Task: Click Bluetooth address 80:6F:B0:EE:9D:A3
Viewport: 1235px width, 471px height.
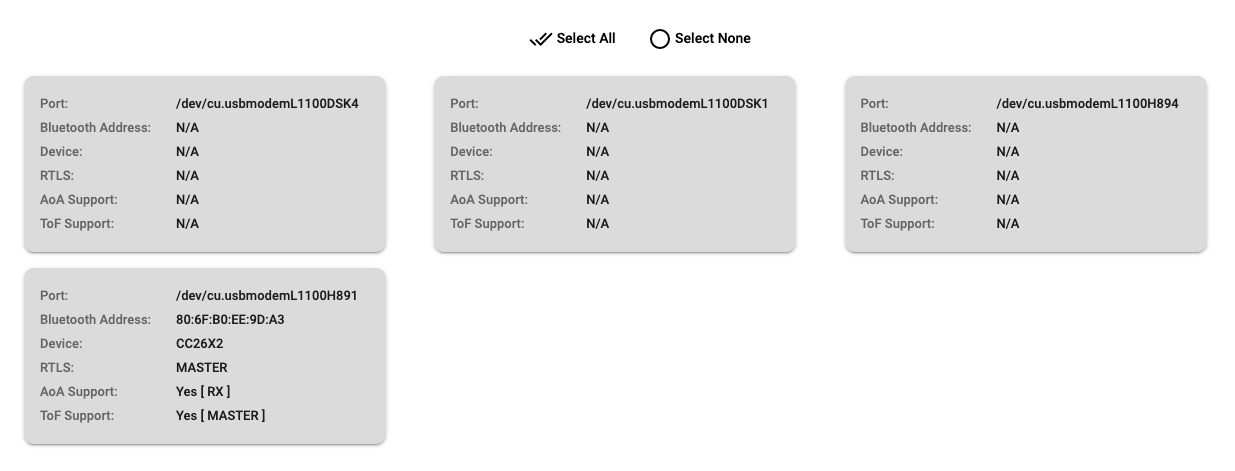Action: pyautogui.click(x=230, y=320)
